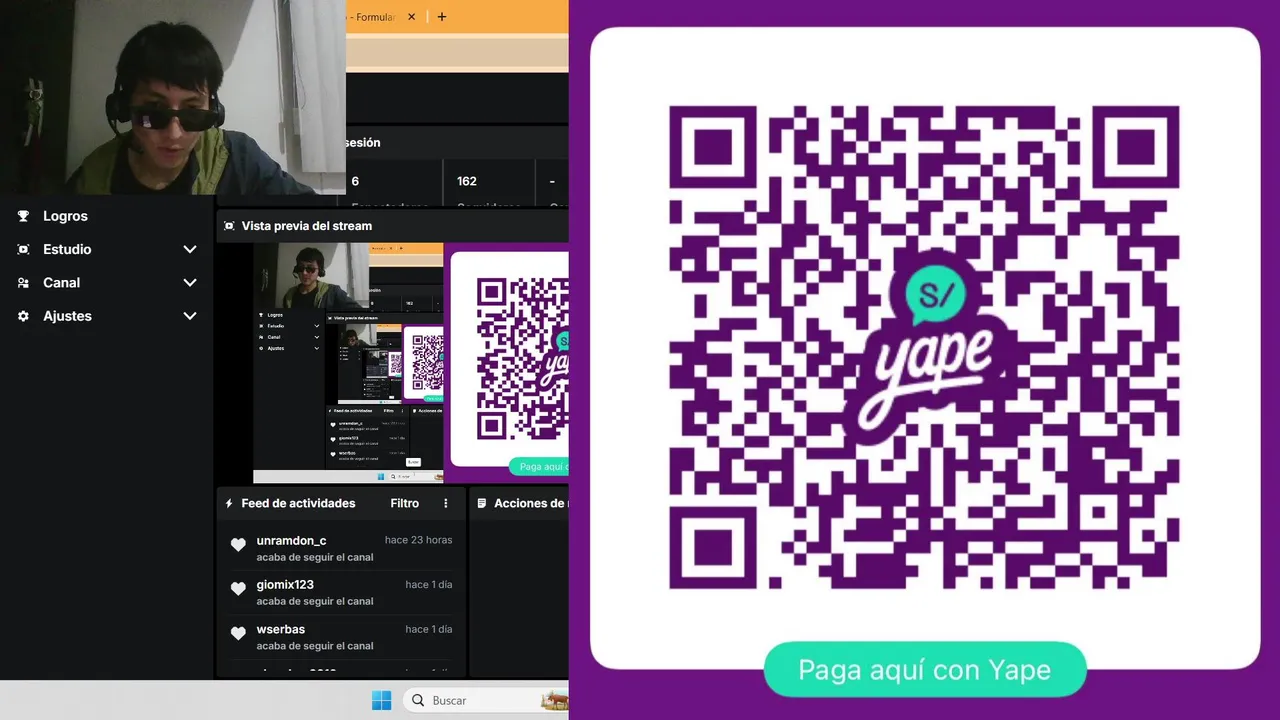Click the 'hace 23 horas' timestamp
The width and height of the screenshot is (1280, 720).
[418, 540]
